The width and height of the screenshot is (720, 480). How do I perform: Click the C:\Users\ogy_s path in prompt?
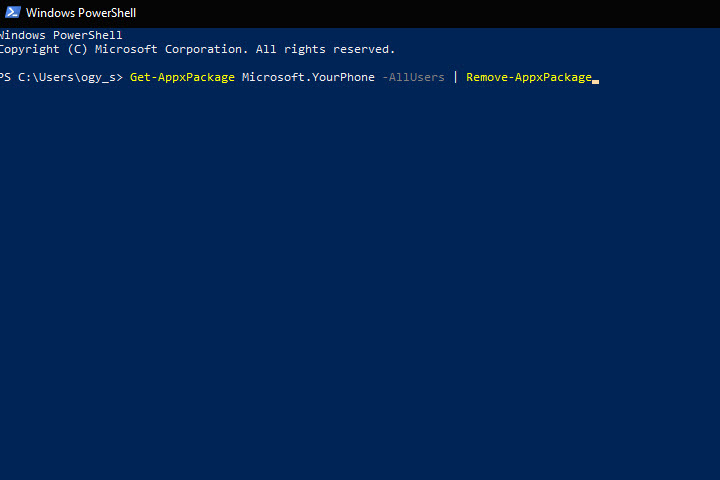(67, 77)
